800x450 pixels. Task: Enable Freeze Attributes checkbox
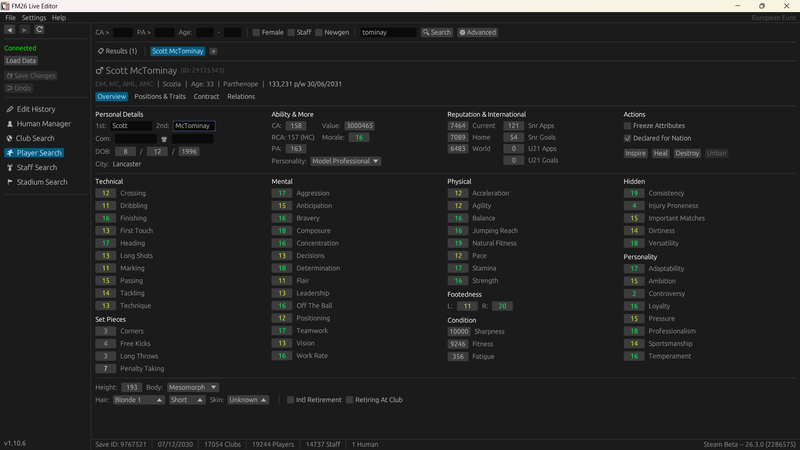coord(627,126)
